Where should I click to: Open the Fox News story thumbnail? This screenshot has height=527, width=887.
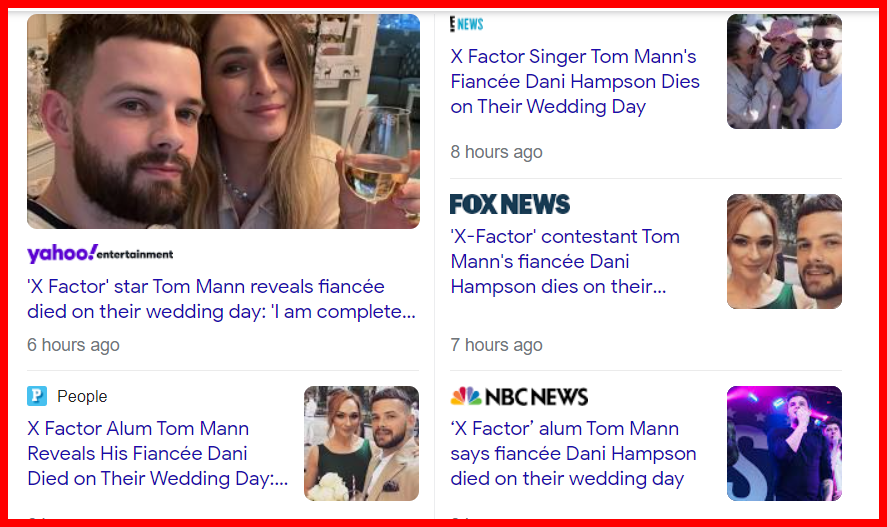[784, 251]
